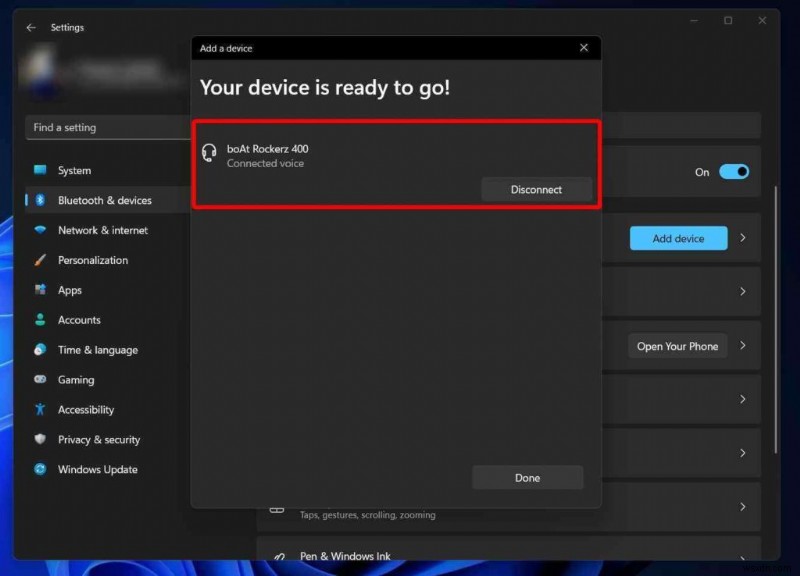
Task: Open Gaming settings
Action: [x=107, y=380]
